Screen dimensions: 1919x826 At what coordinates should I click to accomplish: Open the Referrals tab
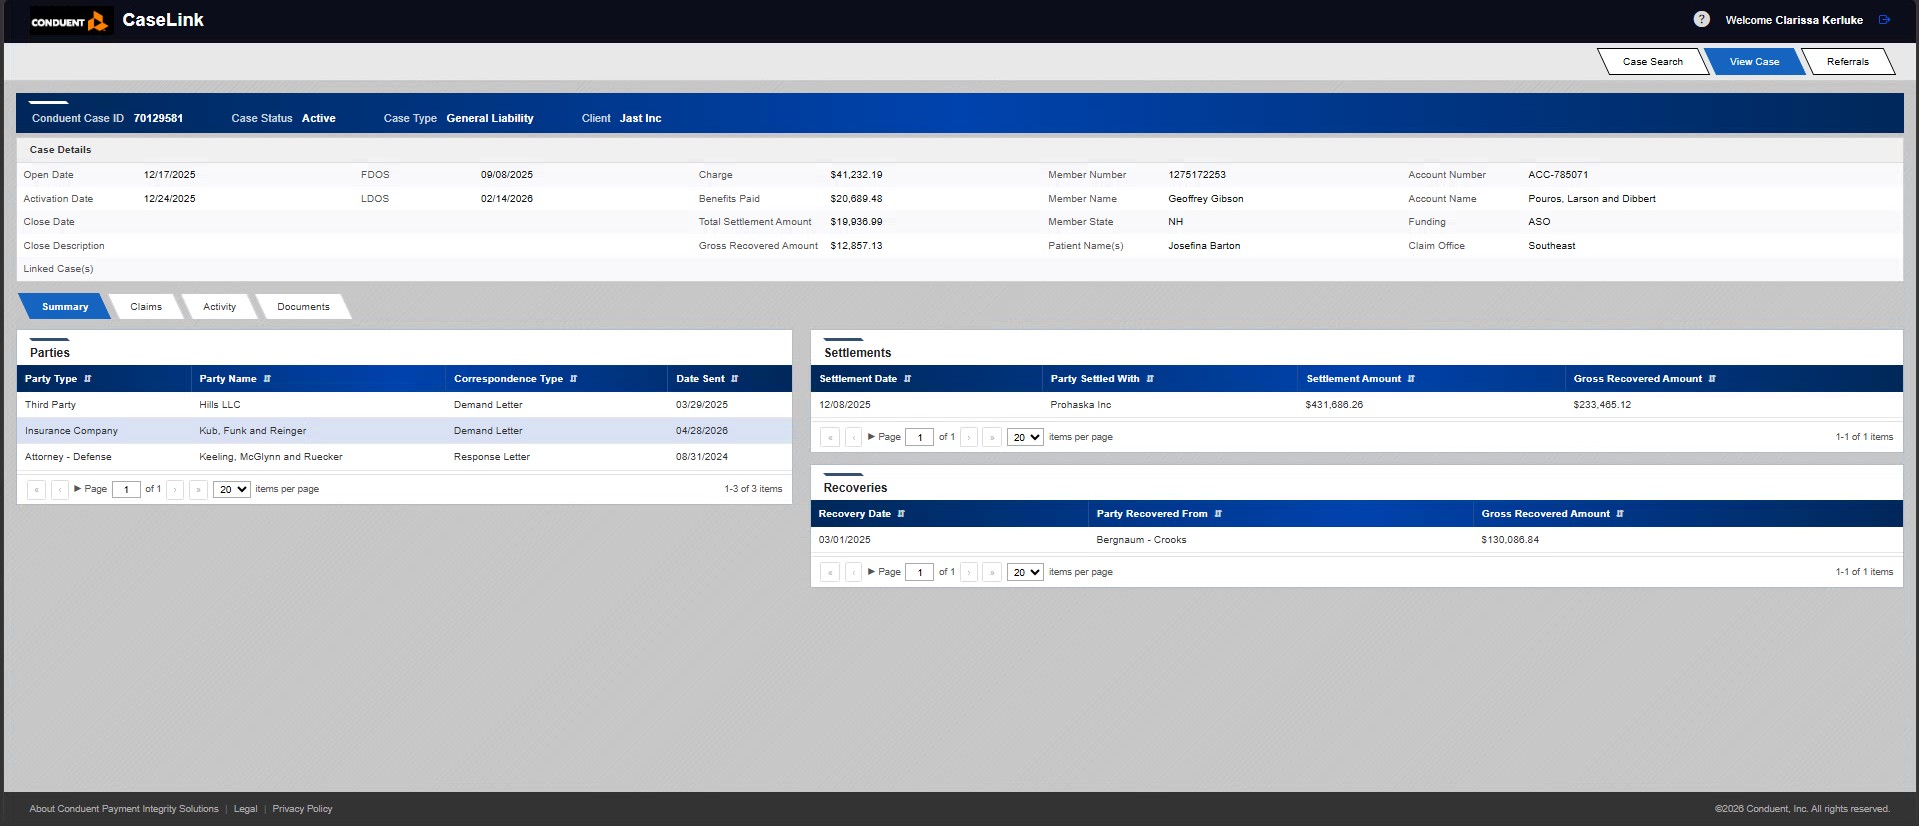tap(1847, 62)
